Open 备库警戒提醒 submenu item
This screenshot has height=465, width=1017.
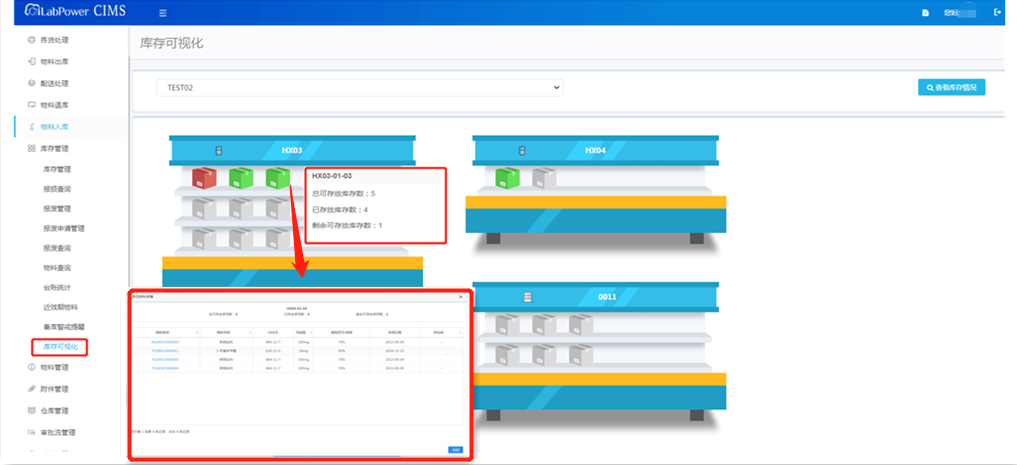(x=64, y=327)
